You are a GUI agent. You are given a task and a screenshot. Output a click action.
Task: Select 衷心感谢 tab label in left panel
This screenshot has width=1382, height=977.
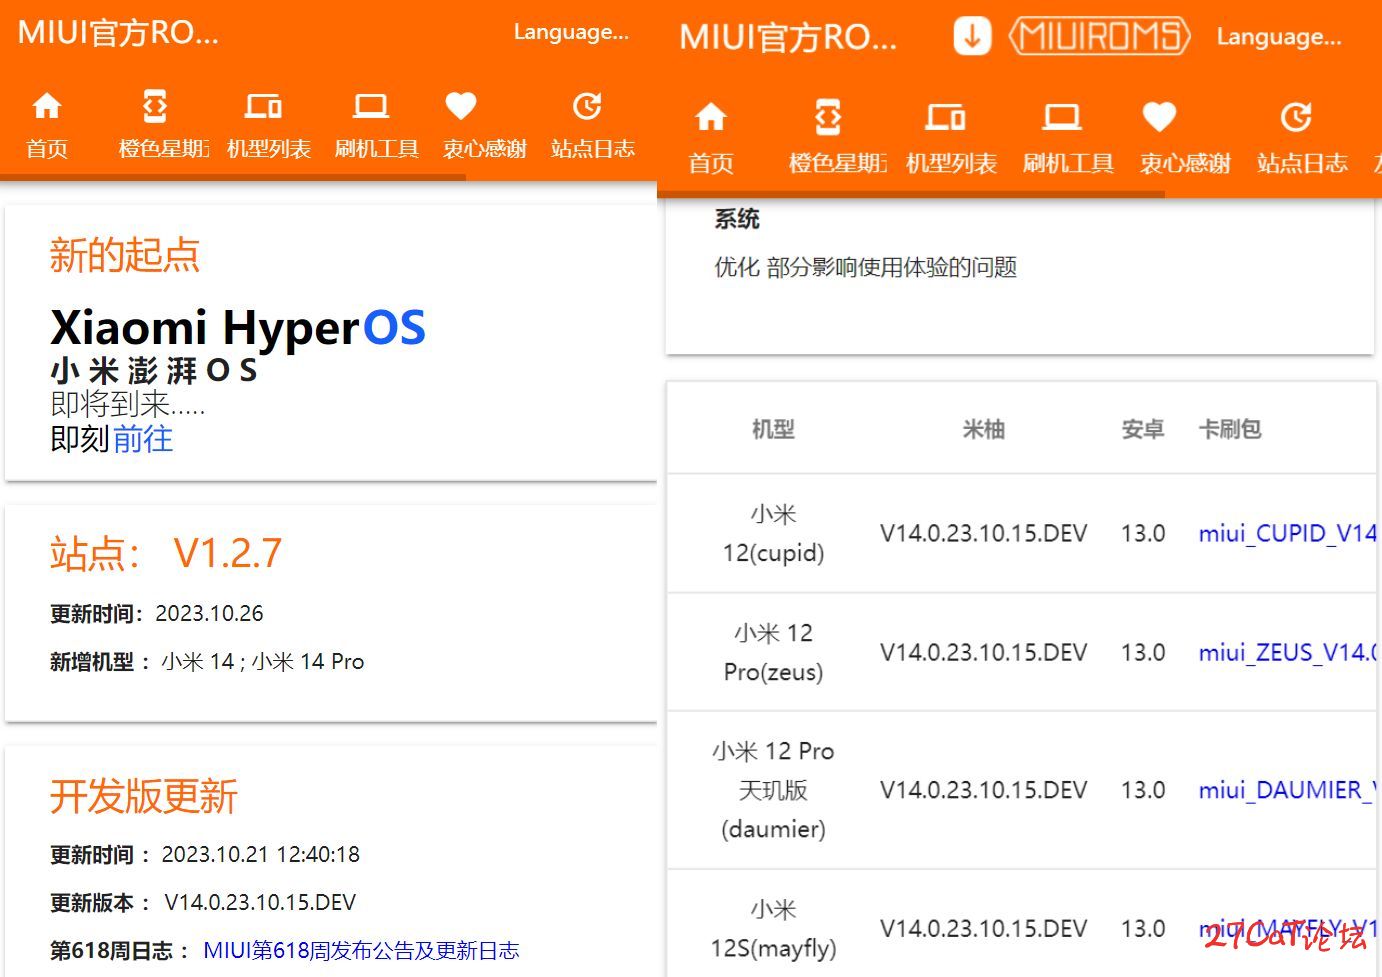point(485,149)
